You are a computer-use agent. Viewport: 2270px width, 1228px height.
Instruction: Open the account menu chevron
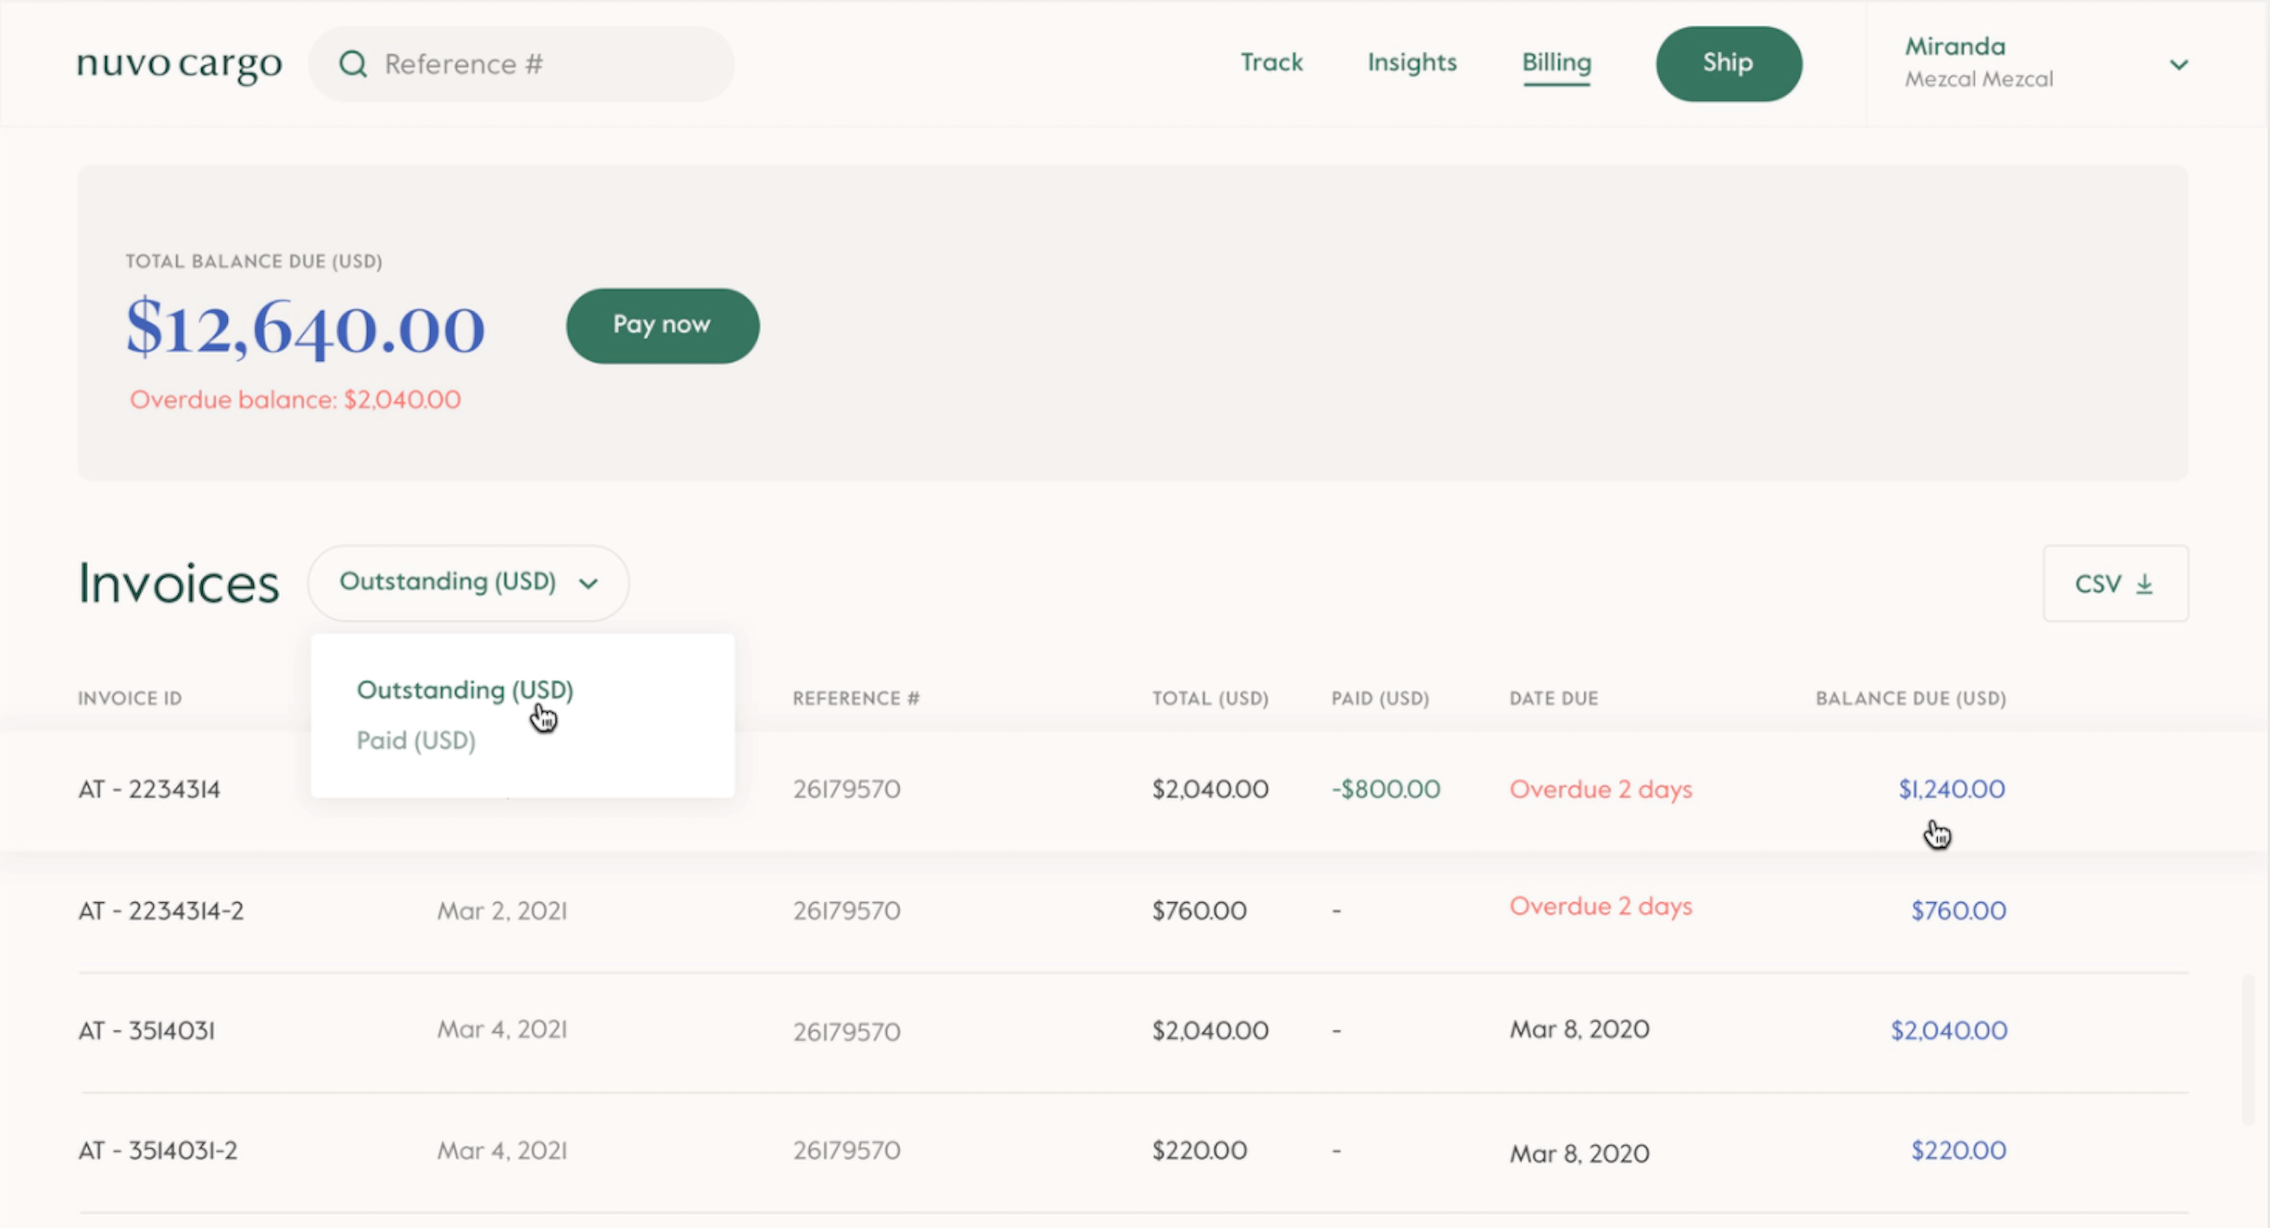(2180, 64)
